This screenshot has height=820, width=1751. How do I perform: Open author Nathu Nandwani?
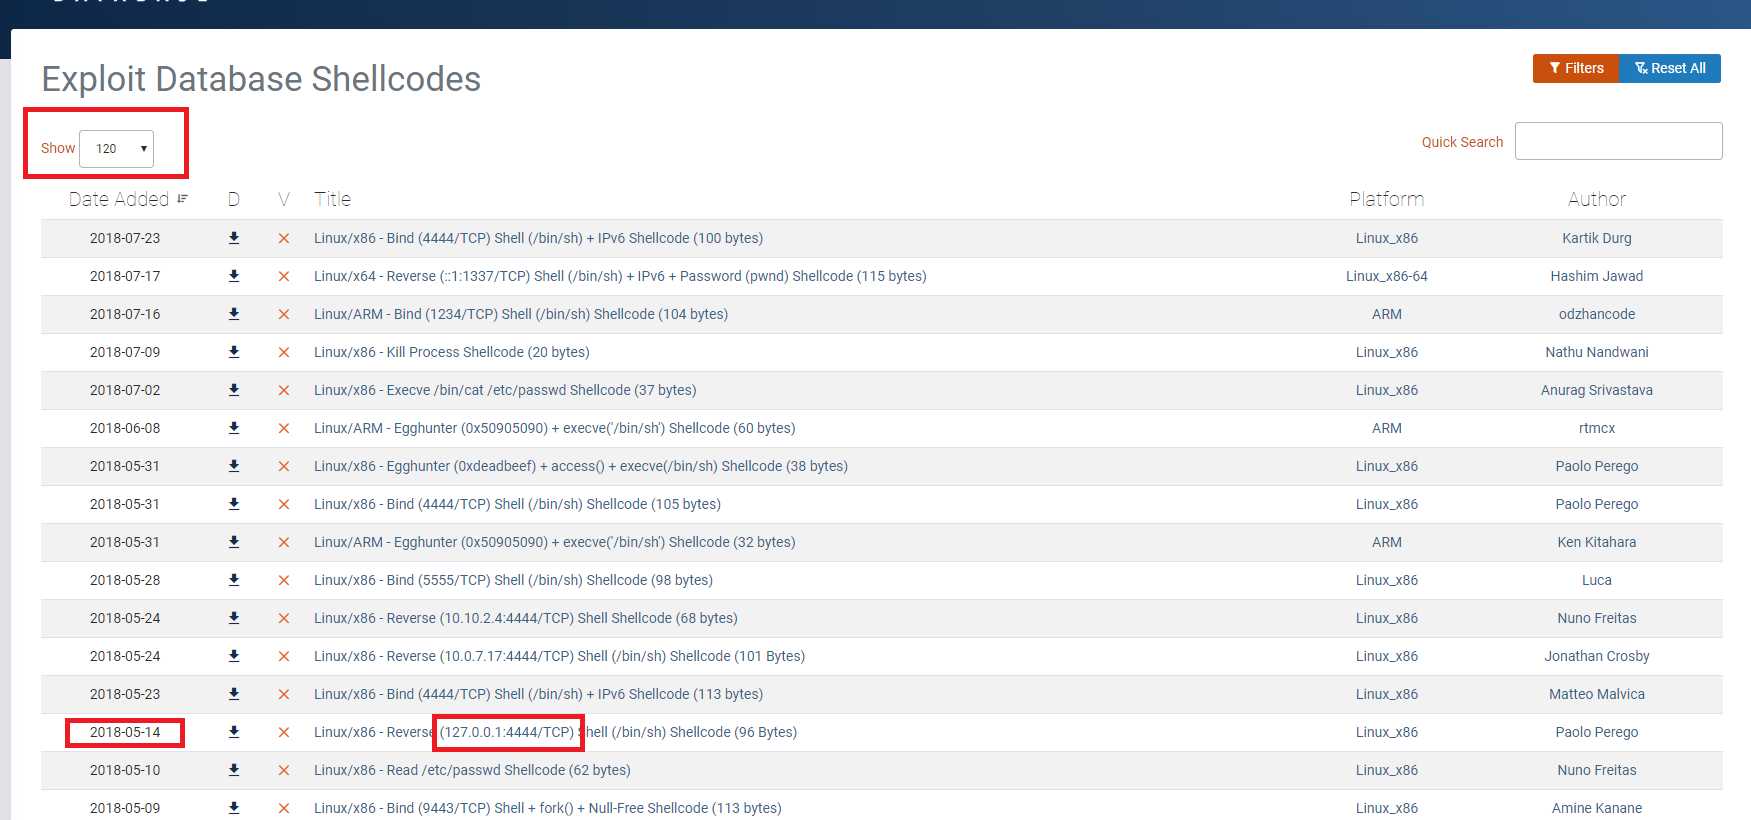click(1597, 352)
